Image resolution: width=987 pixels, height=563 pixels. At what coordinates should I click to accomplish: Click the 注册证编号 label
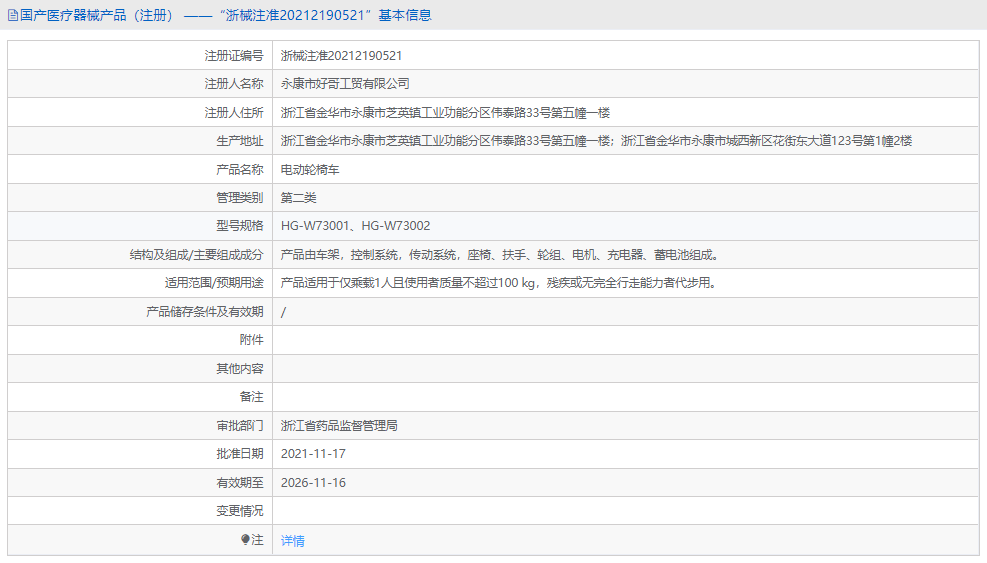tap(234, 55)
